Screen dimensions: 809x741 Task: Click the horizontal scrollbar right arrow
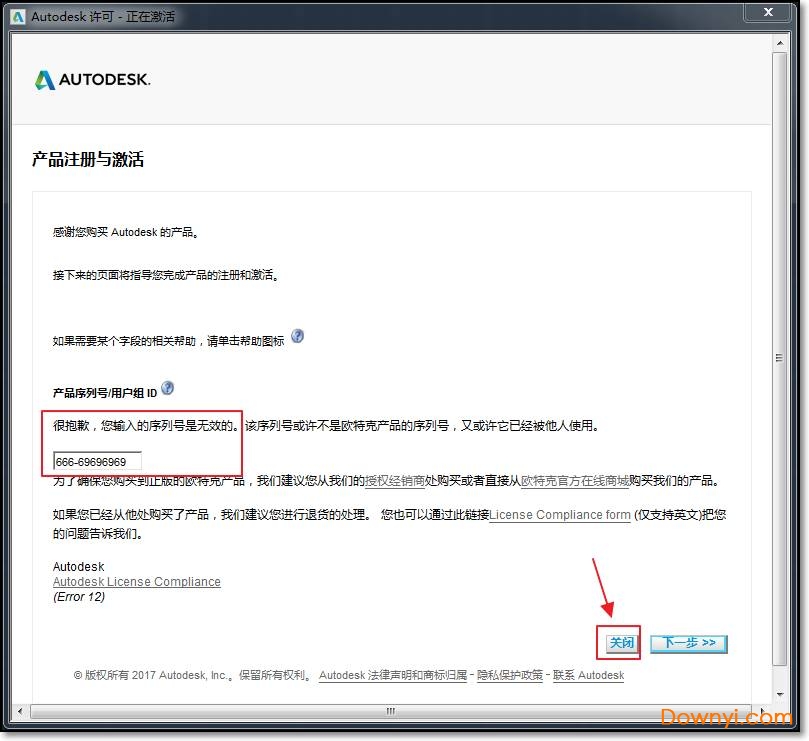tap(761, 711)
